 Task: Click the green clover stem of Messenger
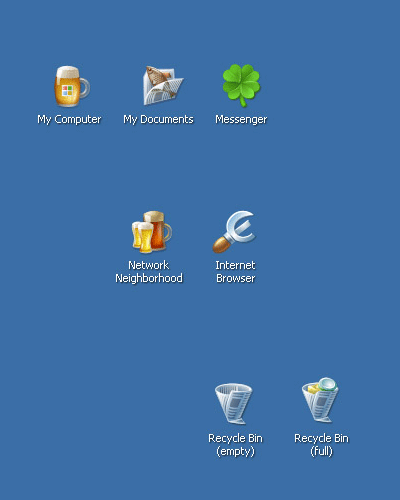click(243, 101)
